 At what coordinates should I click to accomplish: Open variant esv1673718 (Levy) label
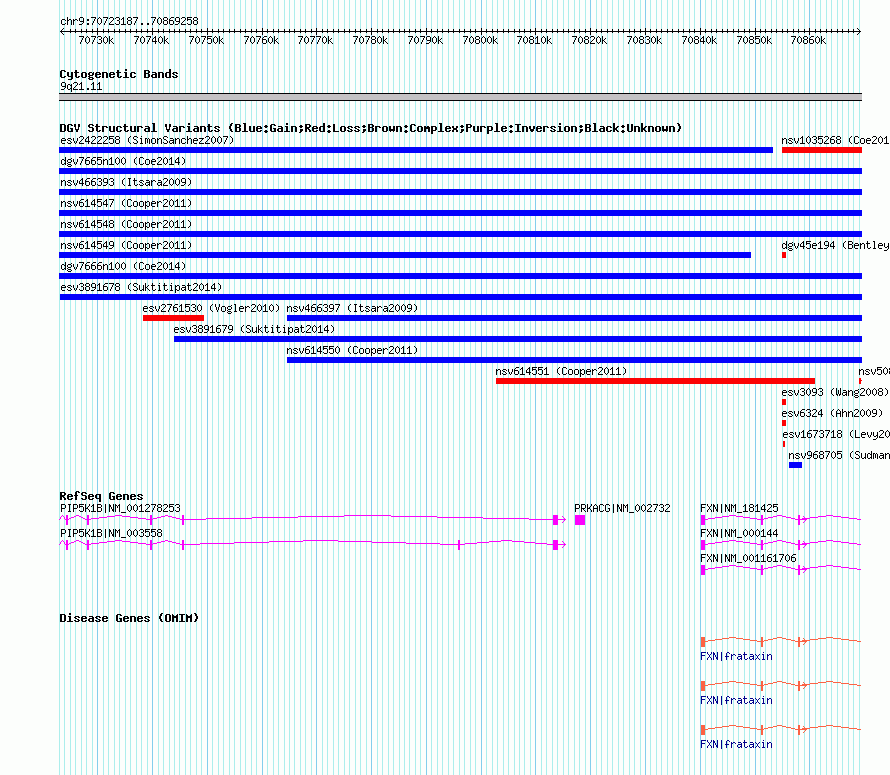[836, 434]
